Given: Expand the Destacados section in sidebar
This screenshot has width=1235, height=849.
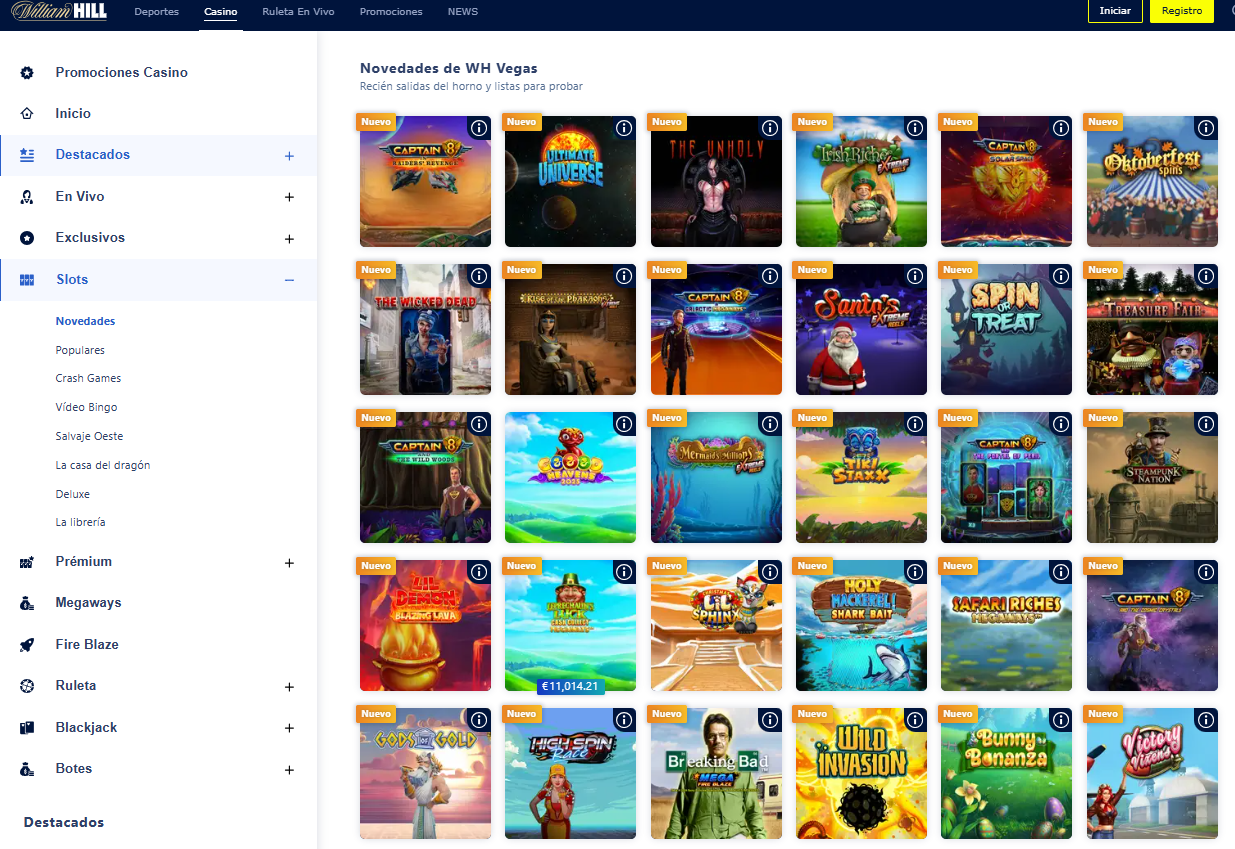Looking at the screenshot, I should coord(289,156).
